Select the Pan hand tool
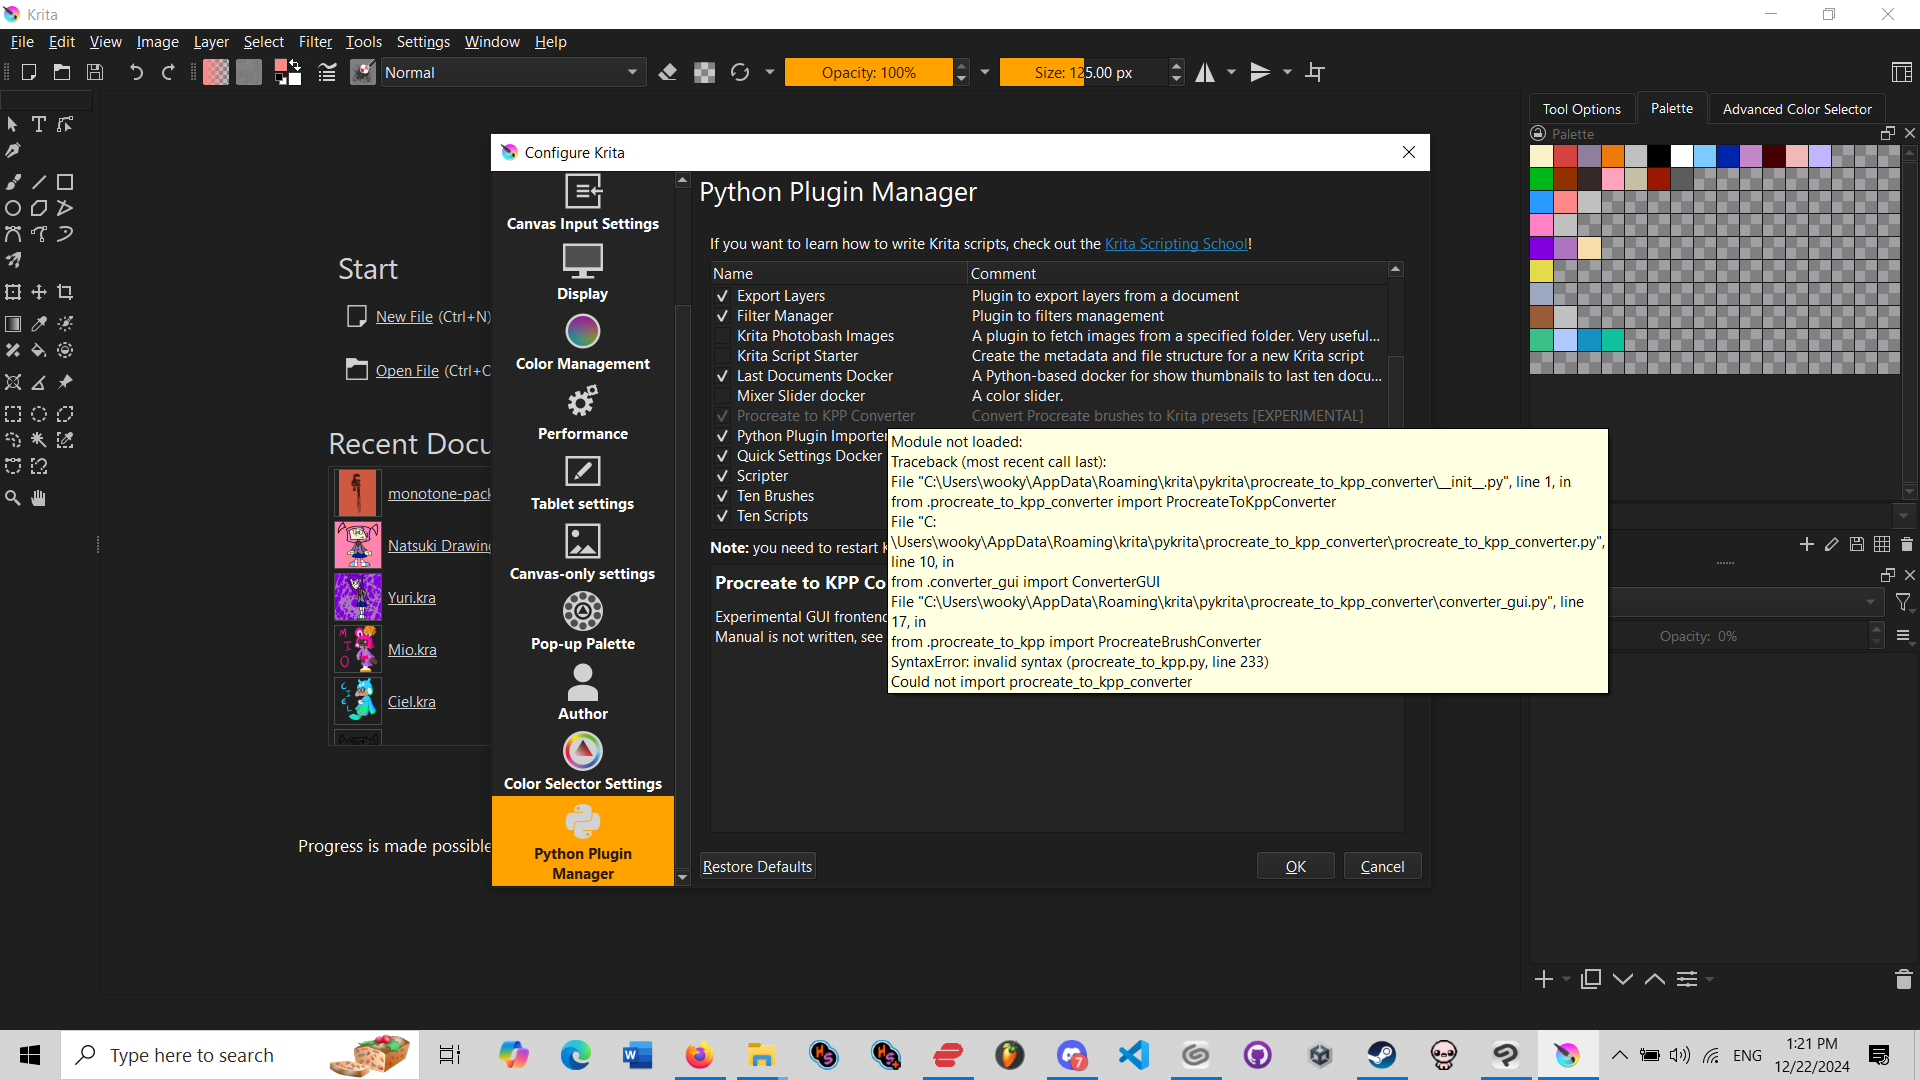 pyautogui.click(x=39, y=498)
